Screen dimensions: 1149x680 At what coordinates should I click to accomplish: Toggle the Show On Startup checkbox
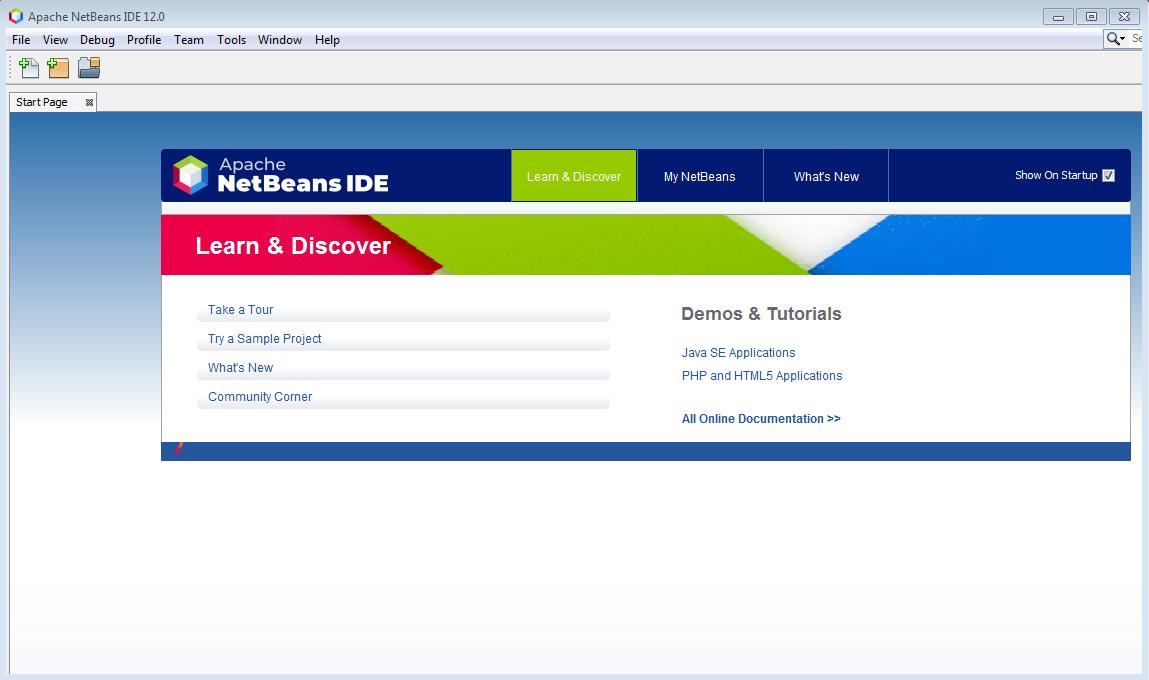pos(1109,175)
